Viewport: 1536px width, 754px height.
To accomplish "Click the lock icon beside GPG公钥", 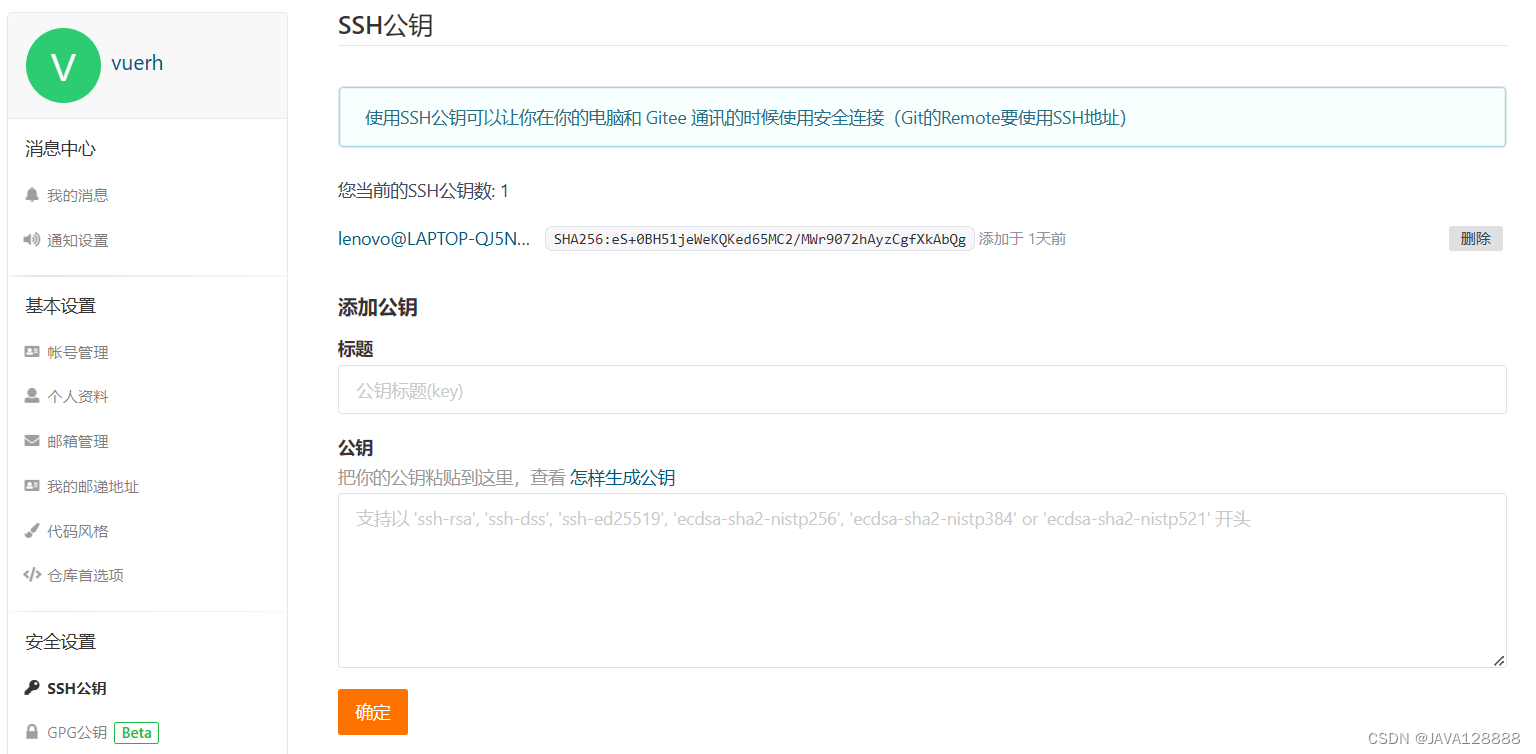I will [x=31, y=732].
